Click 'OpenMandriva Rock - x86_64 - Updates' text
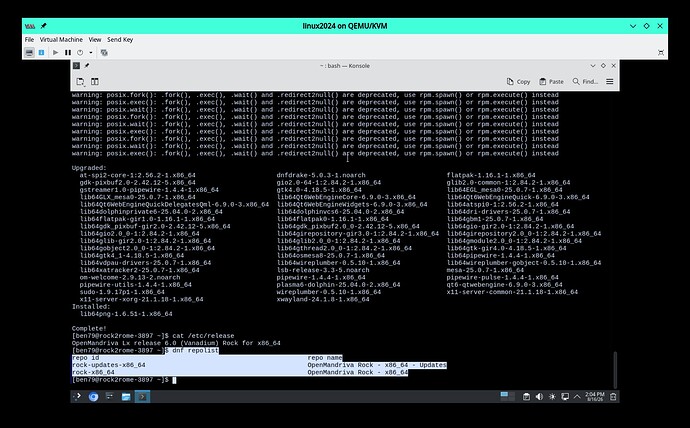The height and width of the screenshot is (428, 690). [x=377, y=365]
